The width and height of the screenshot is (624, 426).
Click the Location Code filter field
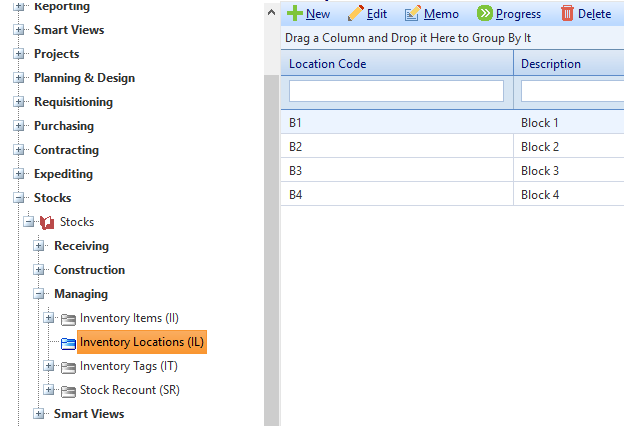point(396,91)
